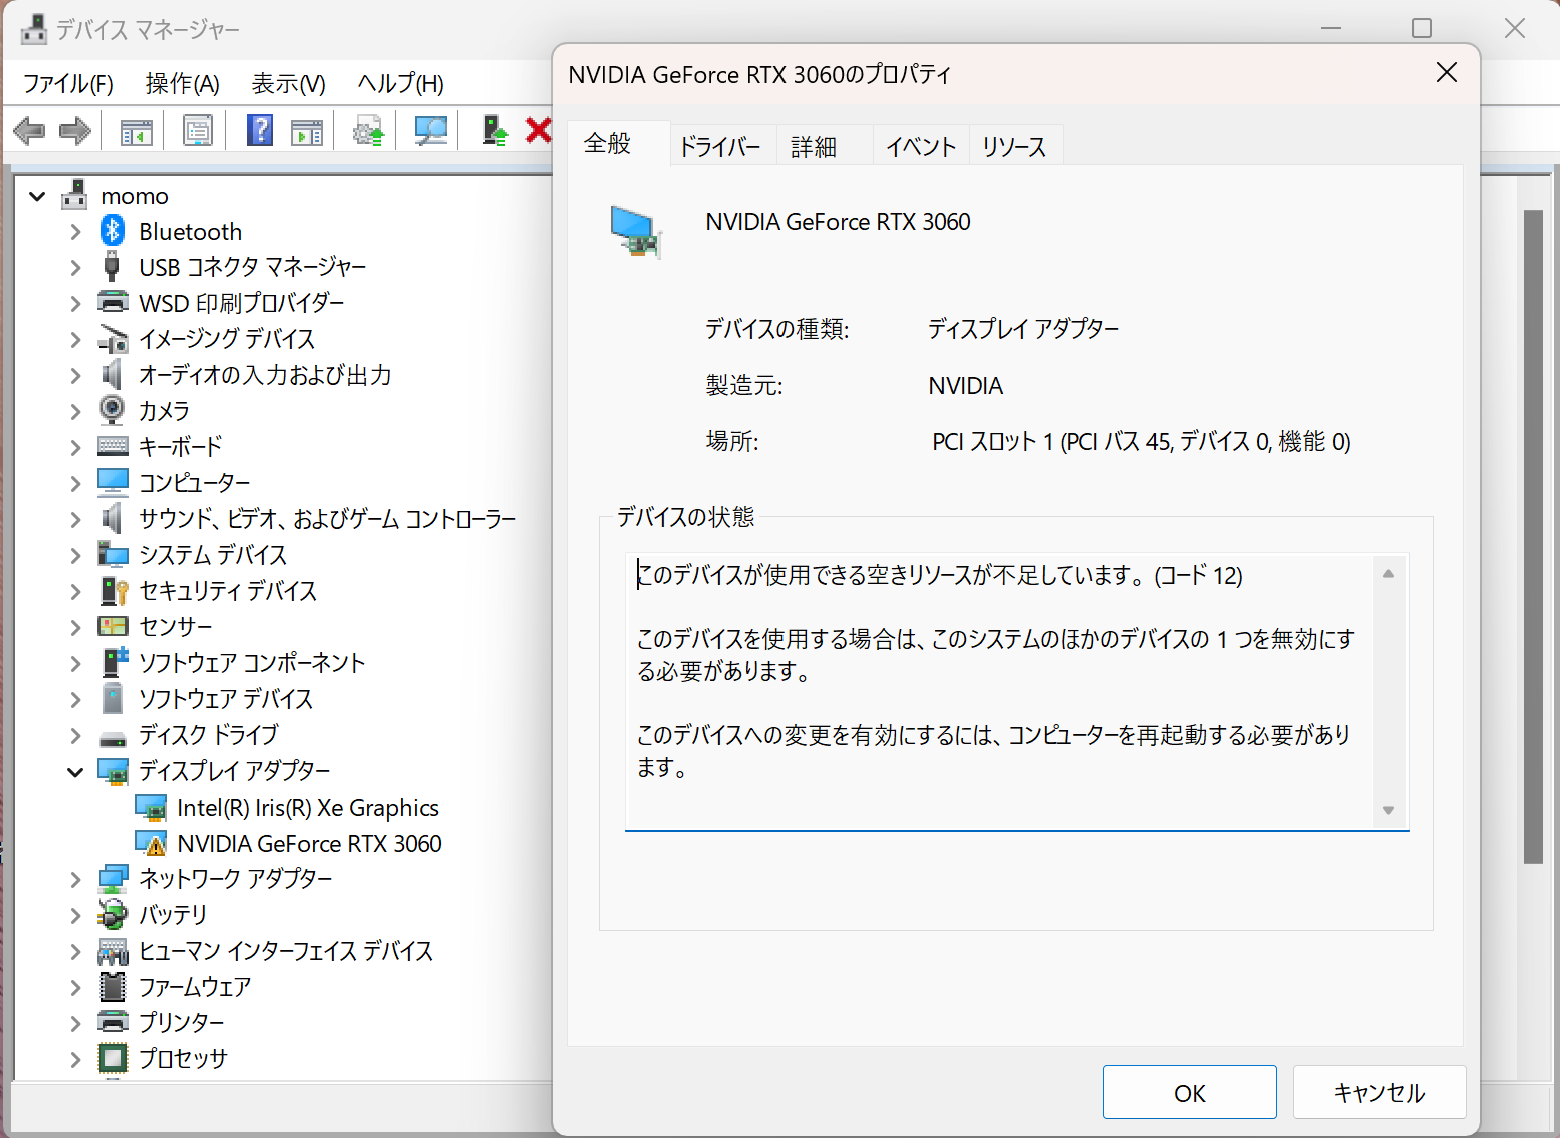Viewport: 1560px width, 1138px height.
Task: Select the ファームウェア chip icon
Action: tap(113, 986)
